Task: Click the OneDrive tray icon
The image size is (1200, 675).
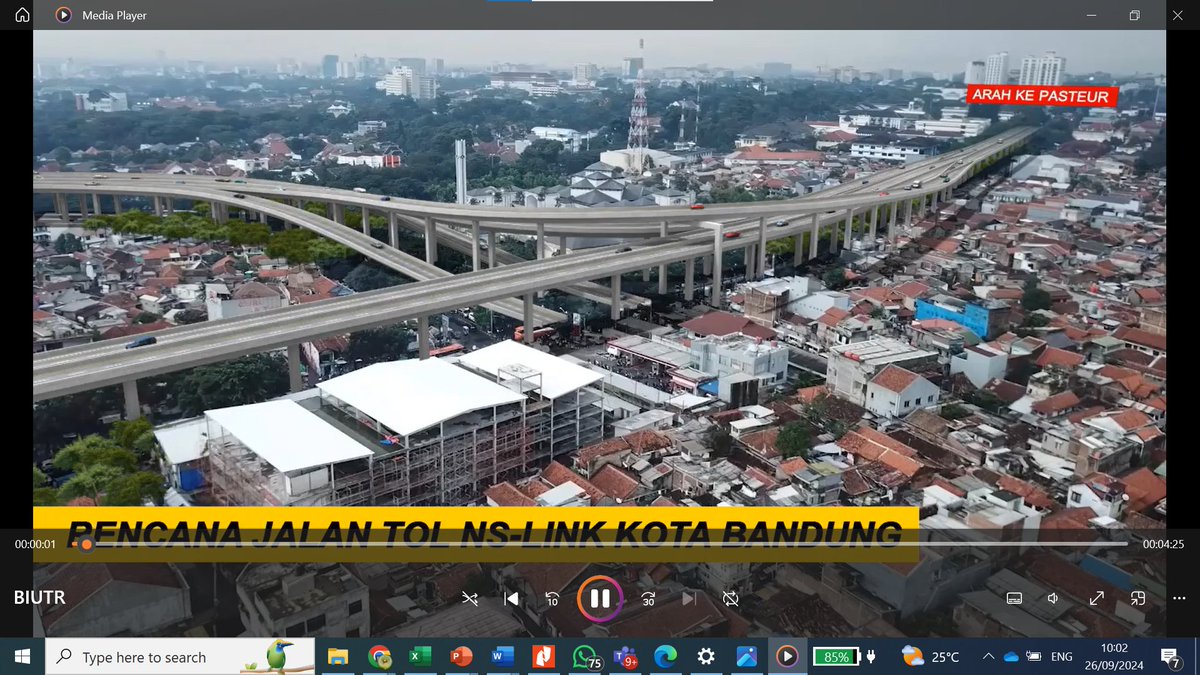Action: pos(1010,657)
